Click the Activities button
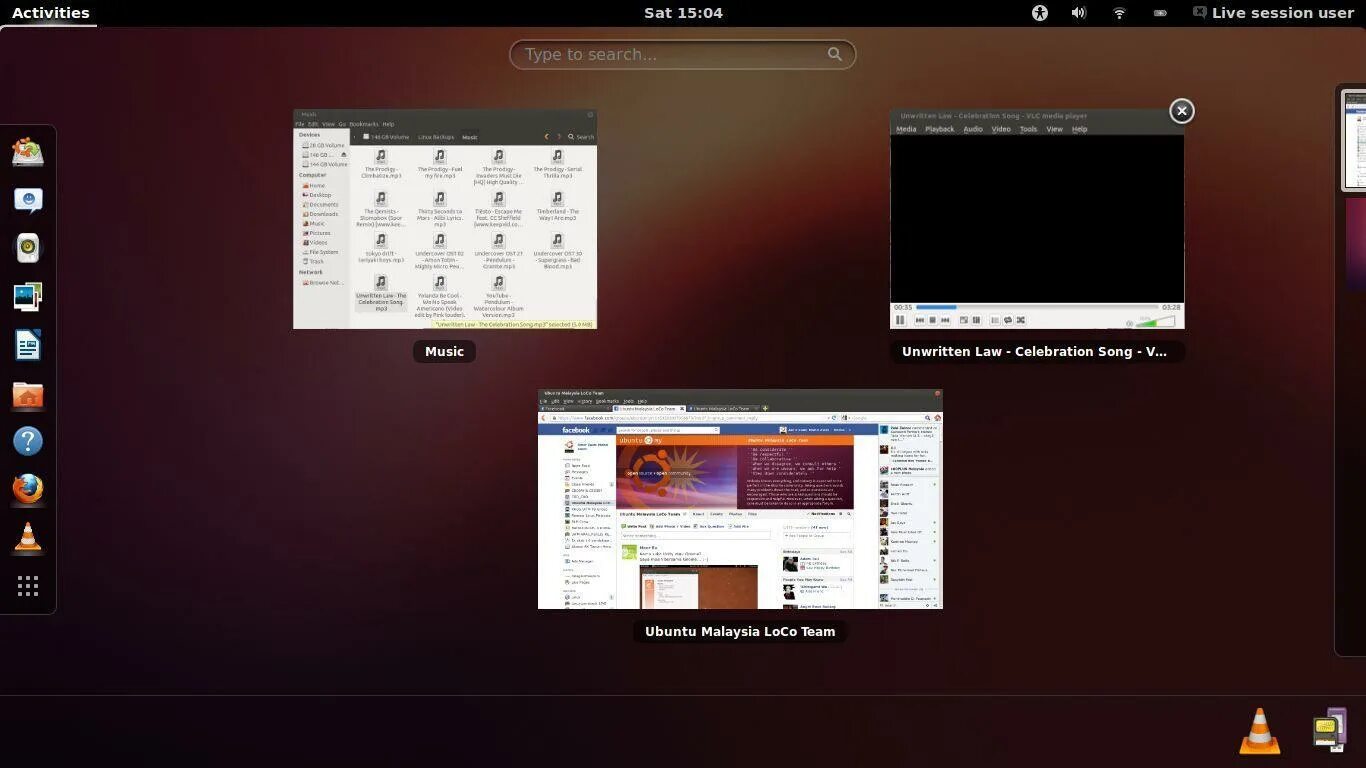 point(50,13)
